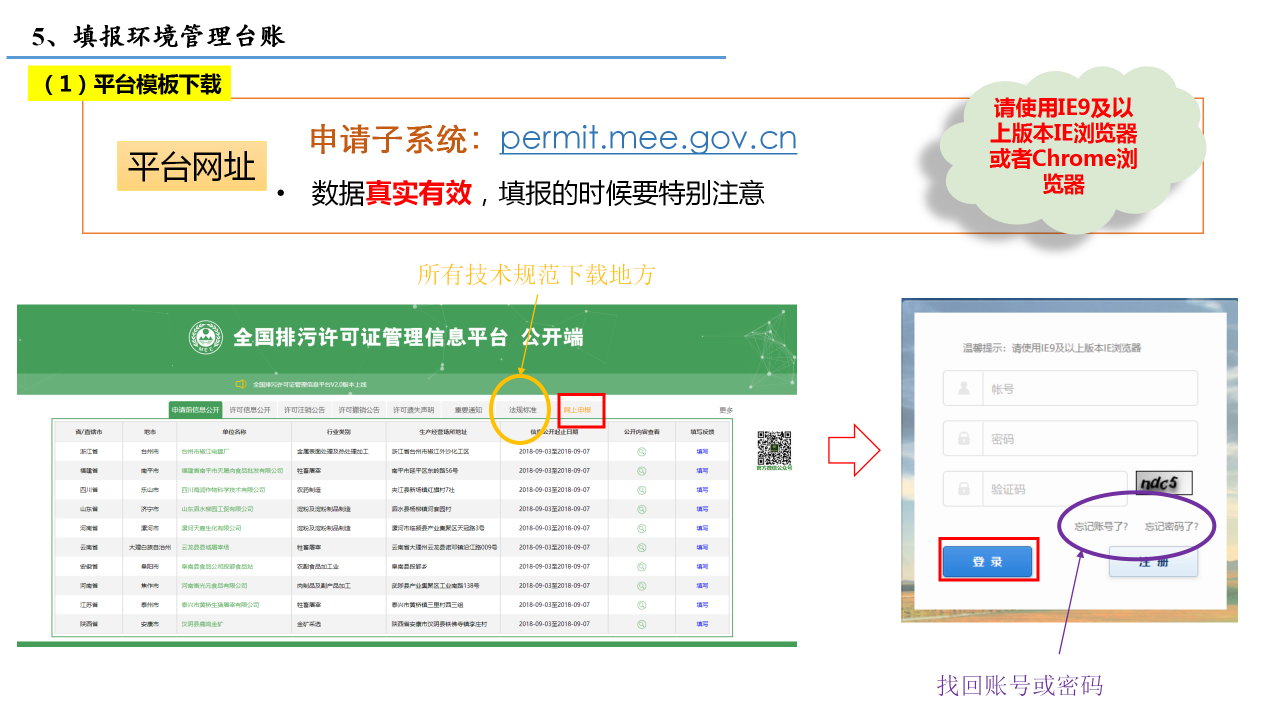
Task: Open the permit.mee.gov.cn hyperlink
Action: coord(648,138)
